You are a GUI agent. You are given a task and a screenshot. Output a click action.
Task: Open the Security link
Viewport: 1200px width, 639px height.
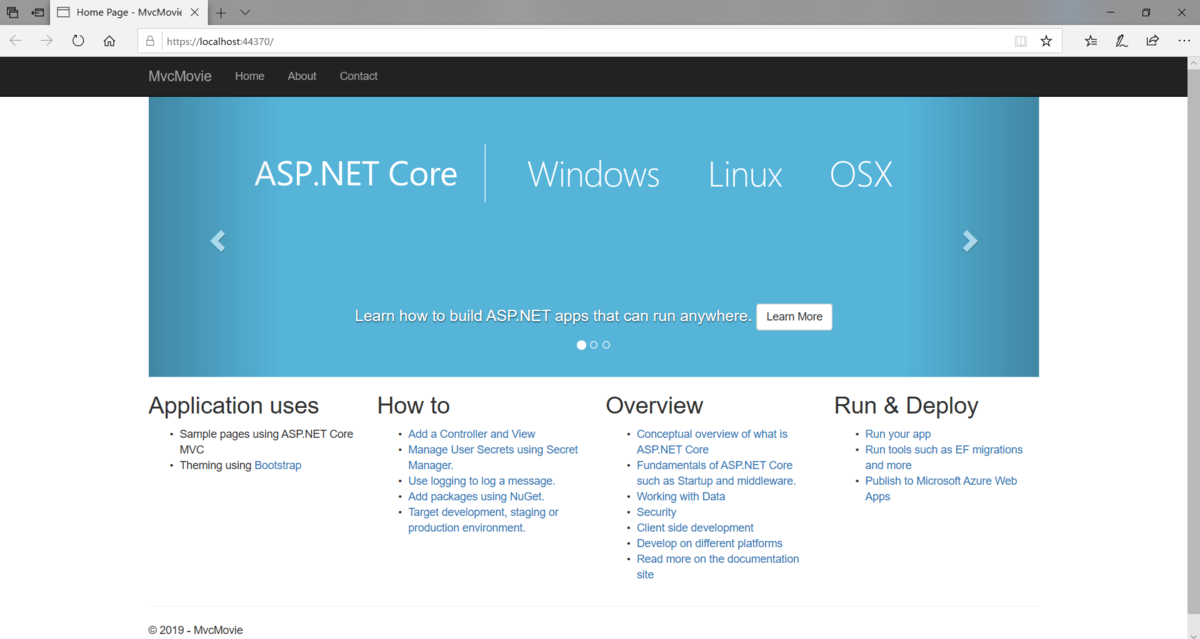(657, 512)
